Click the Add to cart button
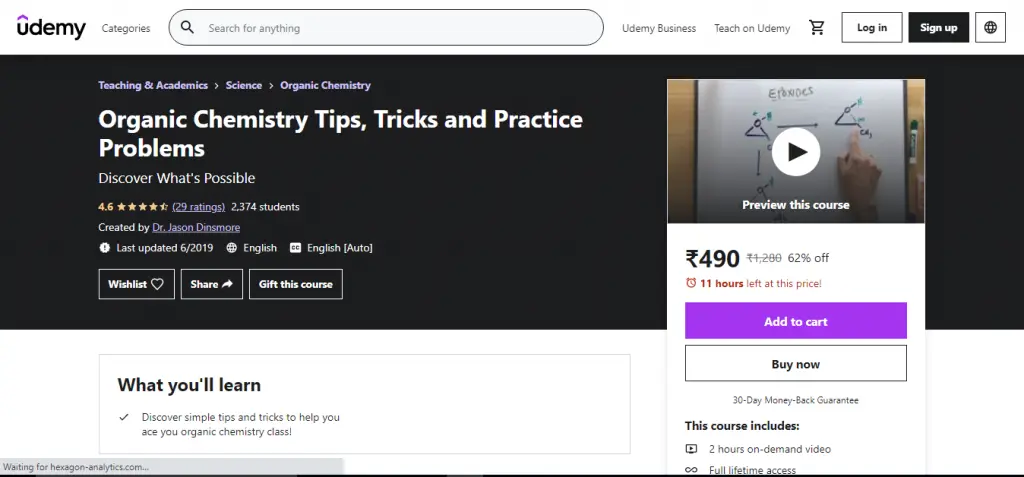1024x477 pixels. pos(795,321)
